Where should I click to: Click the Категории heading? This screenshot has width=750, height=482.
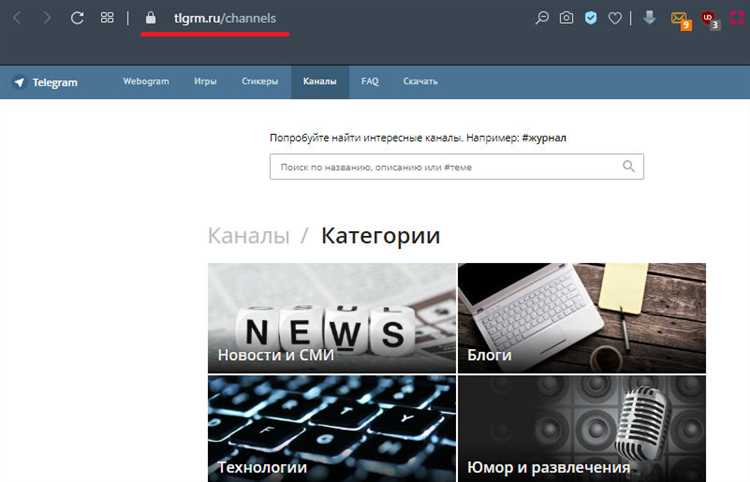[380, 236]
